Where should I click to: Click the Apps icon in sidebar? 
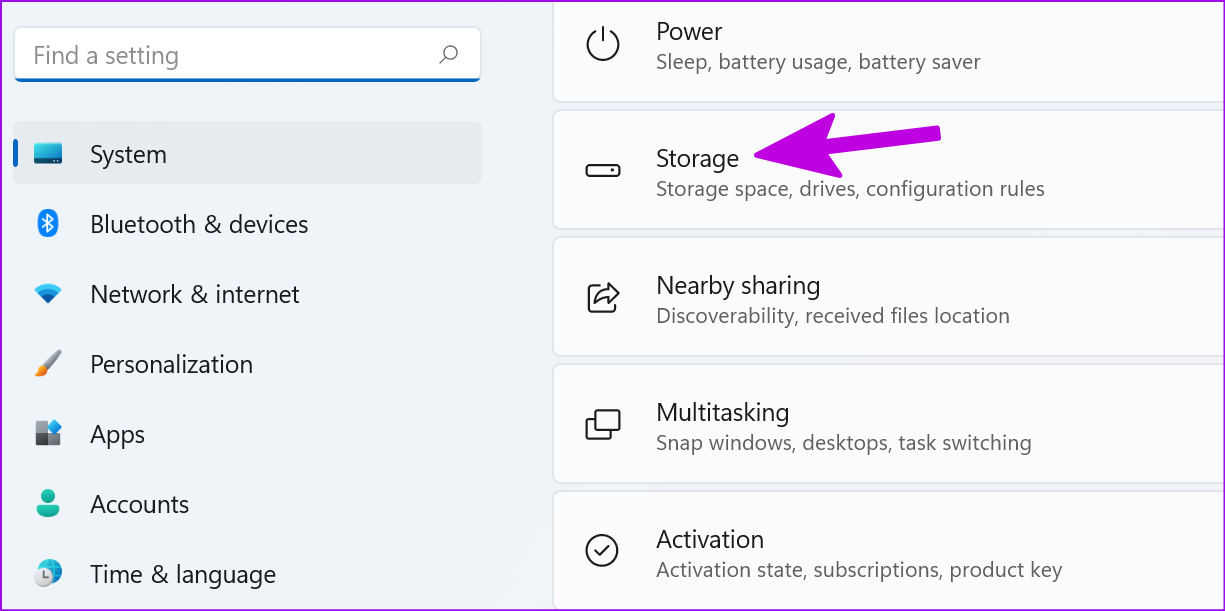(48, 433)
